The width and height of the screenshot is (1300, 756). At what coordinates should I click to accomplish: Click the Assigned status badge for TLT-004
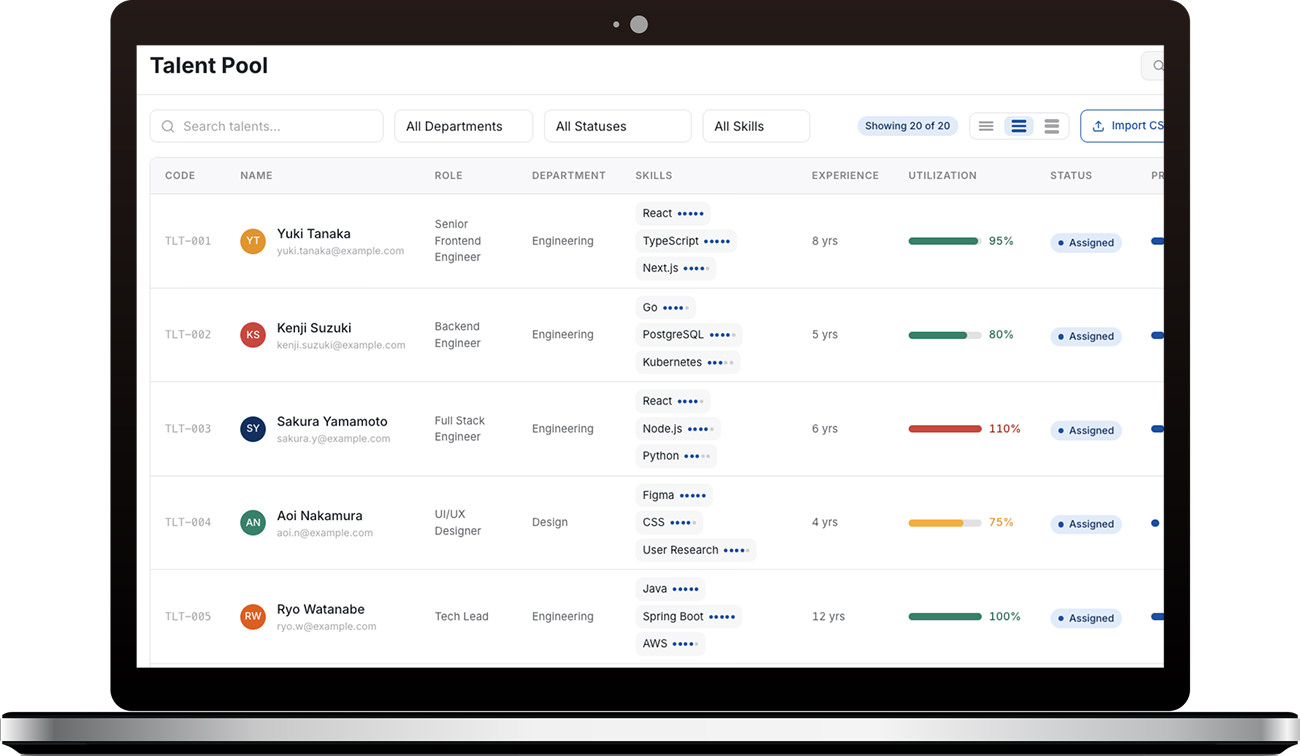point(1086,524)
